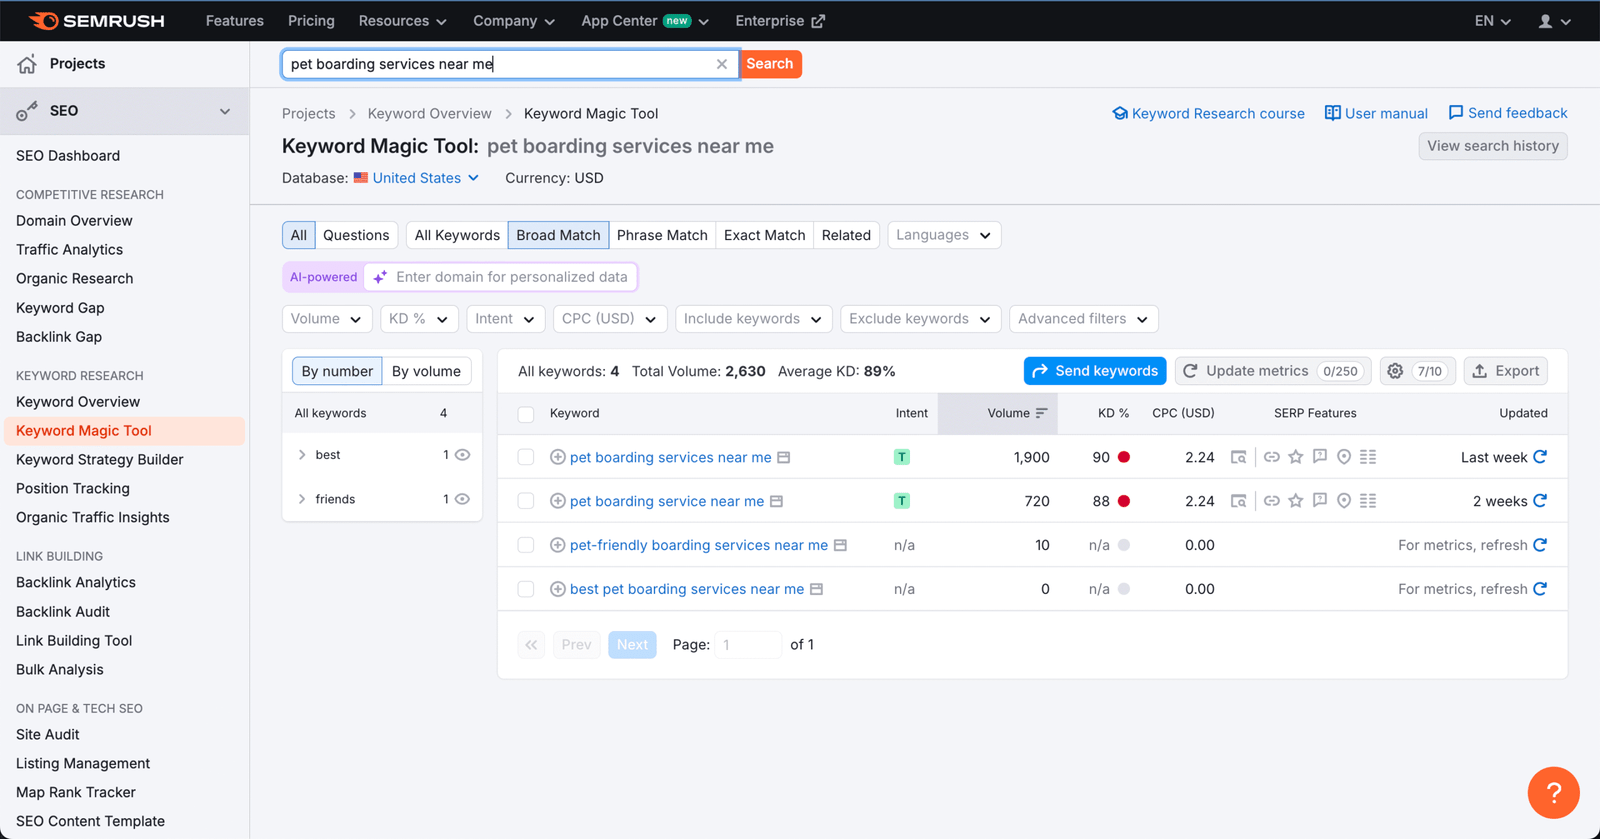This screenshot has width=1600, height=839.
Task: Click the Page number field
Action: tap(748, 645)
